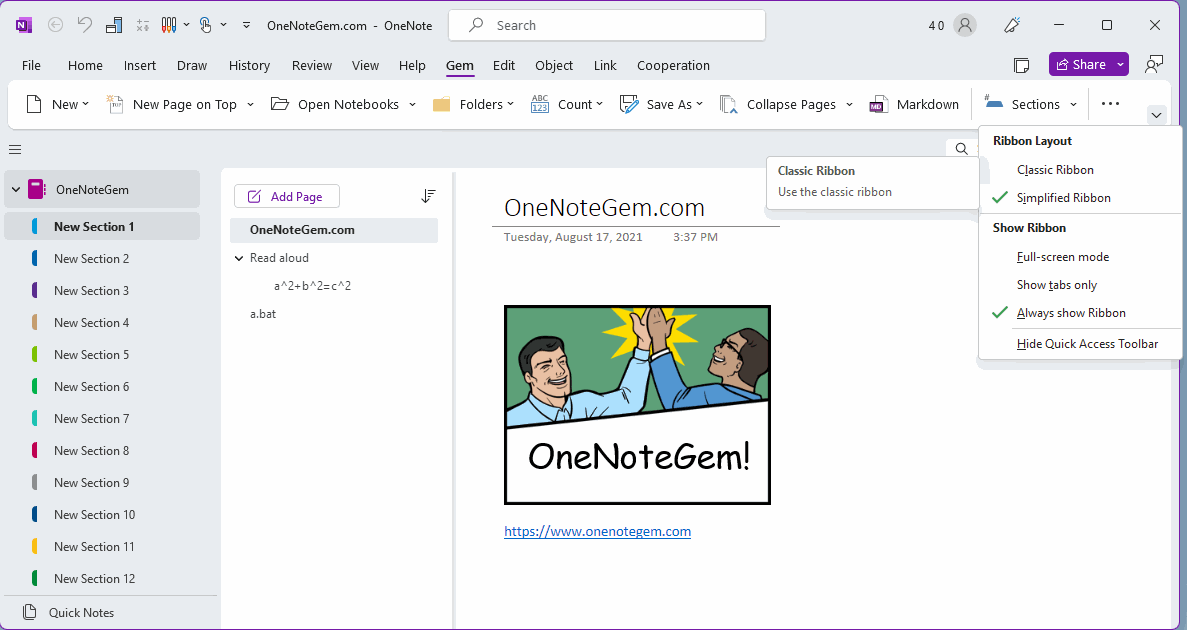Screen dimensions: 1187x630
Task: Click the Ribbon Display Options chevron
Action: point(1156,115)
